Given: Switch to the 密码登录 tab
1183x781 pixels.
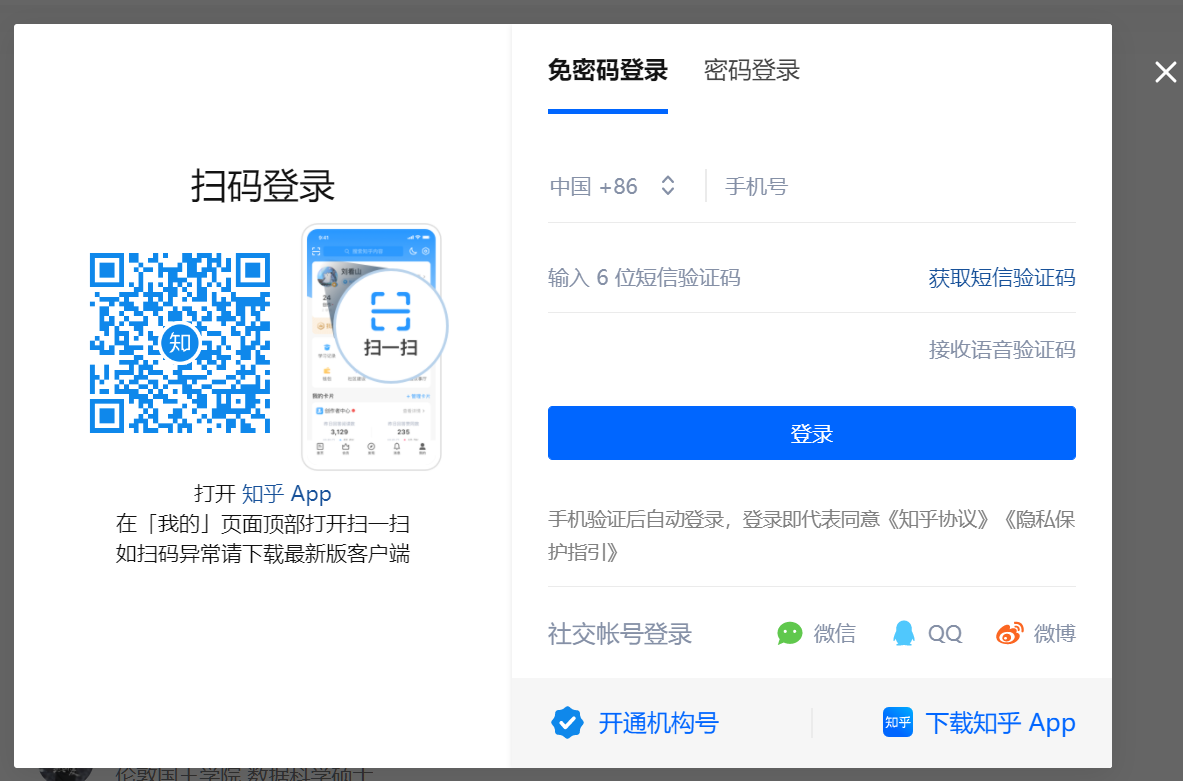Looking at the screenshot, I should [751, 70].
